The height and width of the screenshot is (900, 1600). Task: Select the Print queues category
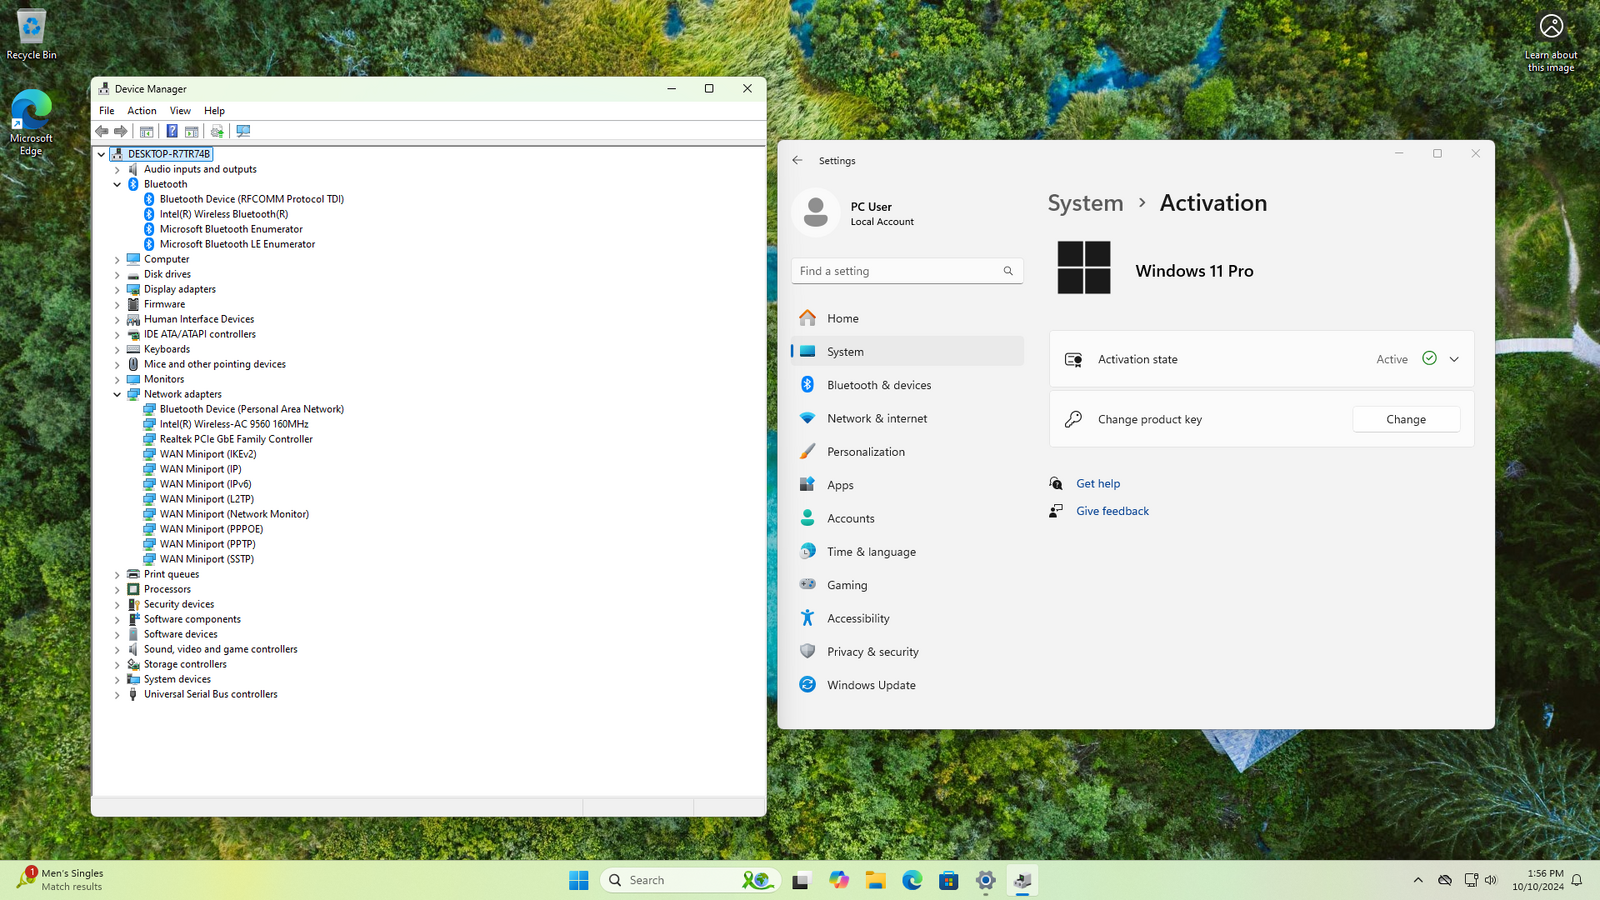[171, 574]
